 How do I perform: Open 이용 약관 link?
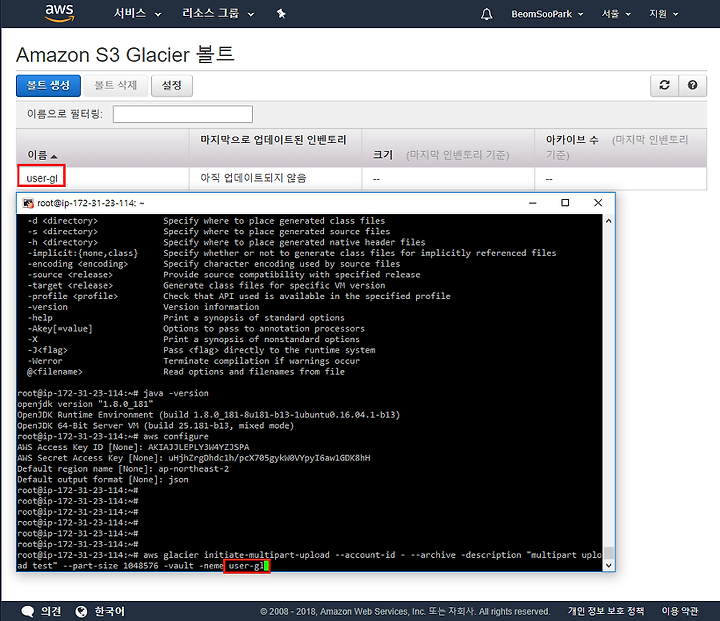point(679,611)
